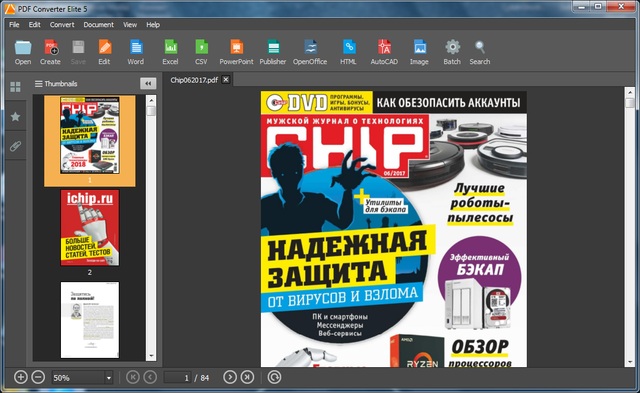Zoom out with the minus button
The image size is (640, 393).
coord(38,377)
